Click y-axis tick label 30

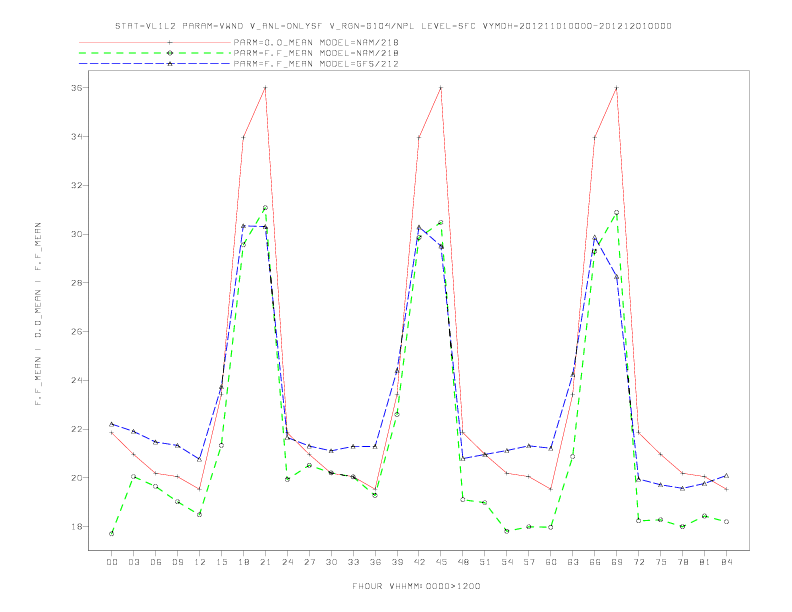(77, 234)
